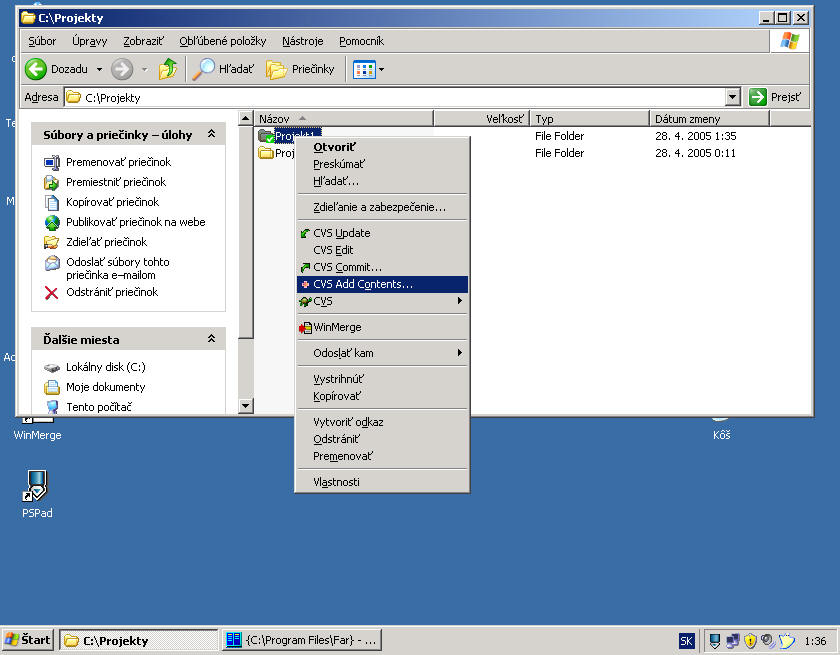Expand the address bar dropdown
840x655 pixels.
(x=732, y=97)
